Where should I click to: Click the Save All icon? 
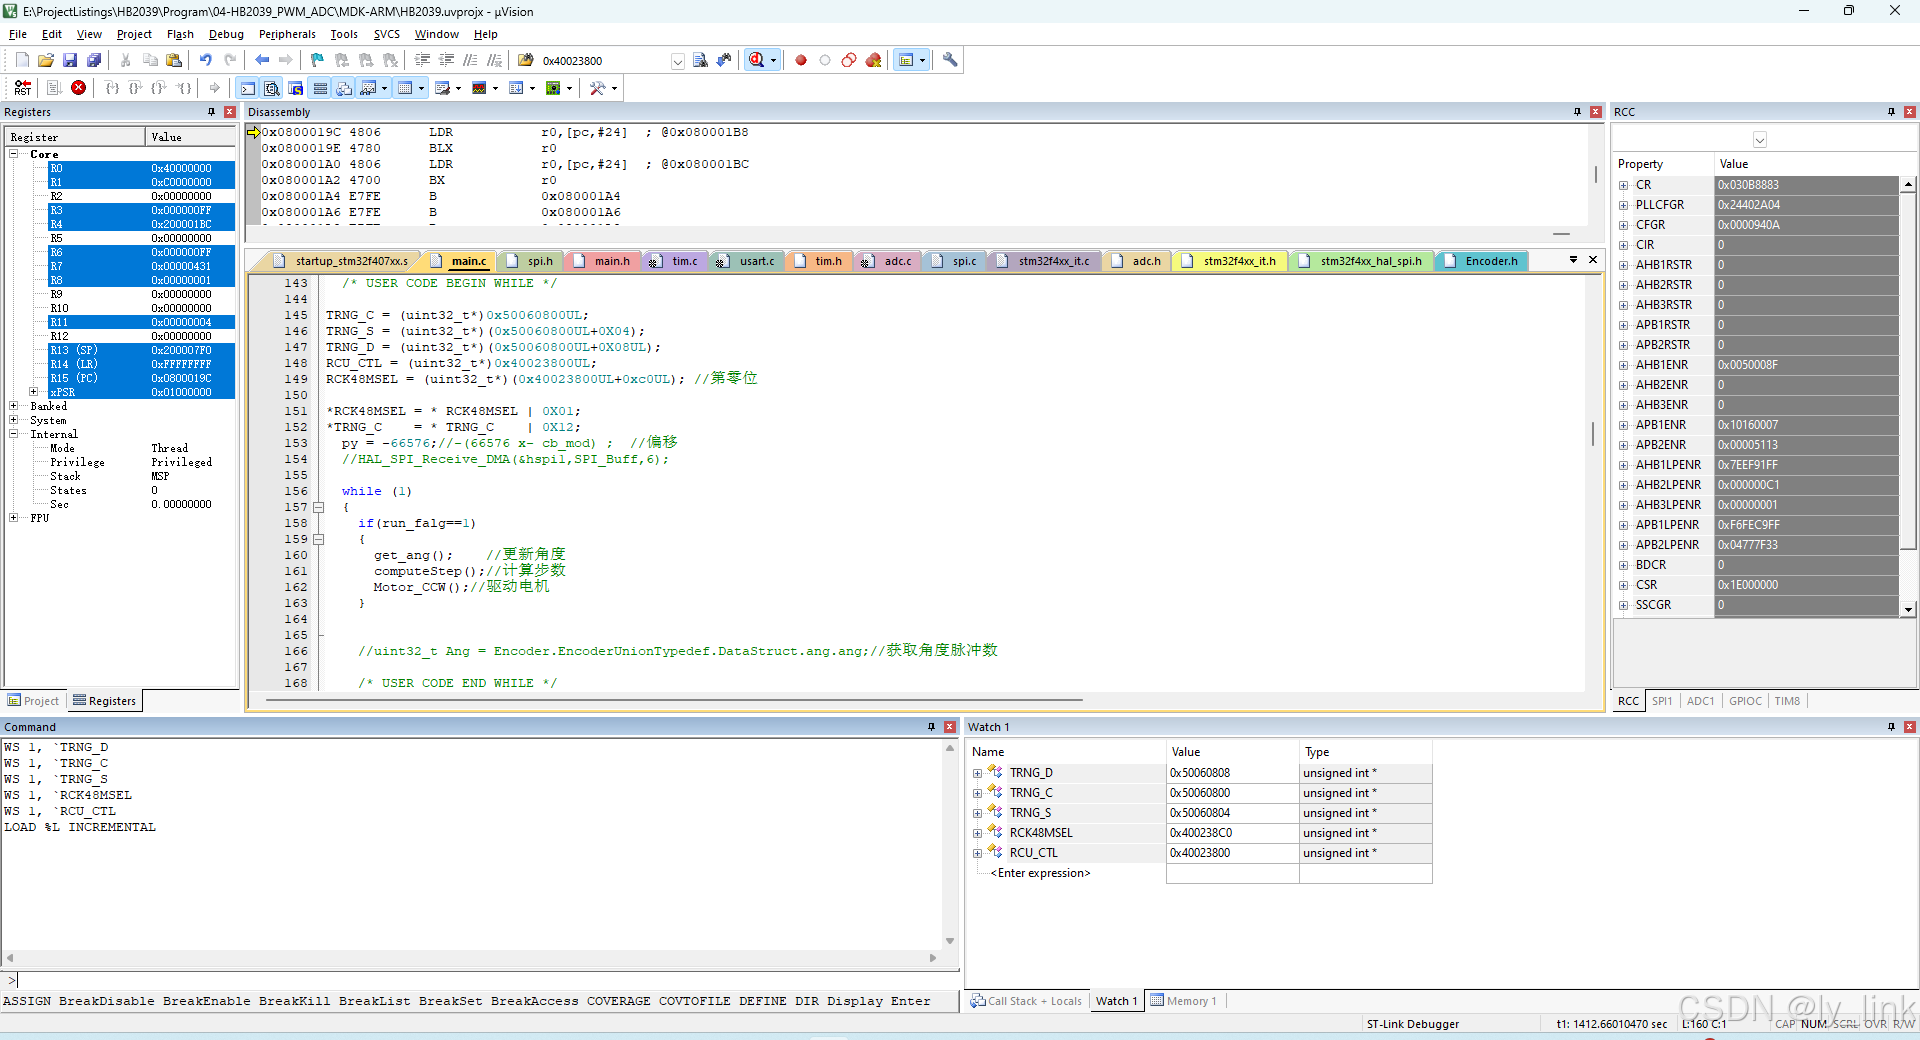(x=93, y=60)
